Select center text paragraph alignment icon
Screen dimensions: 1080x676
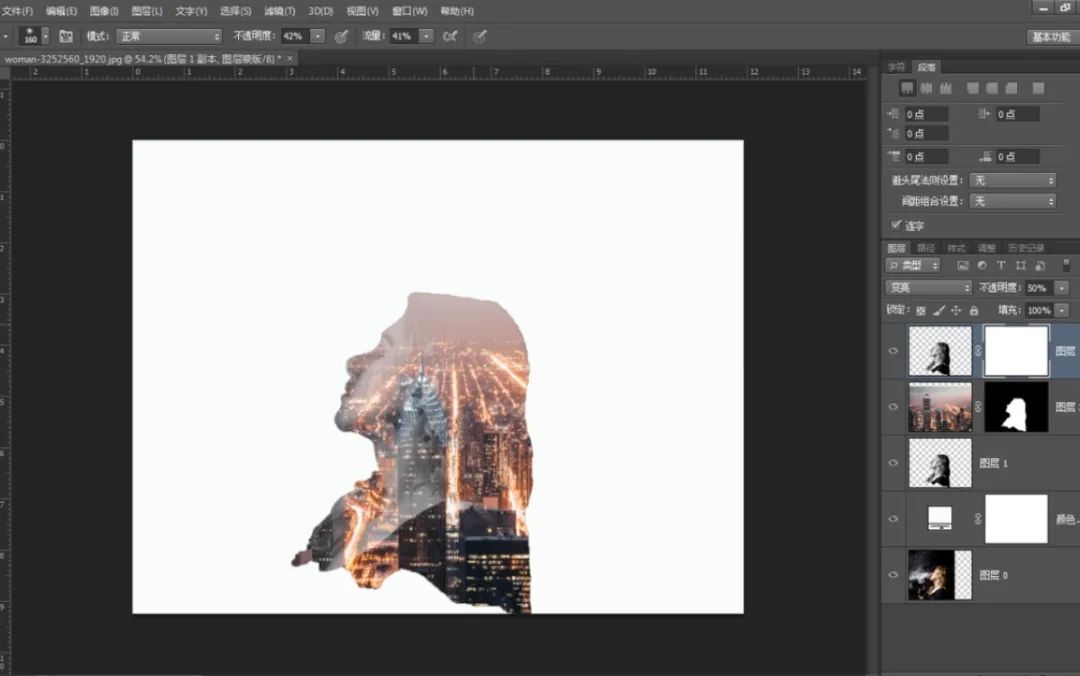coord(926,88)
